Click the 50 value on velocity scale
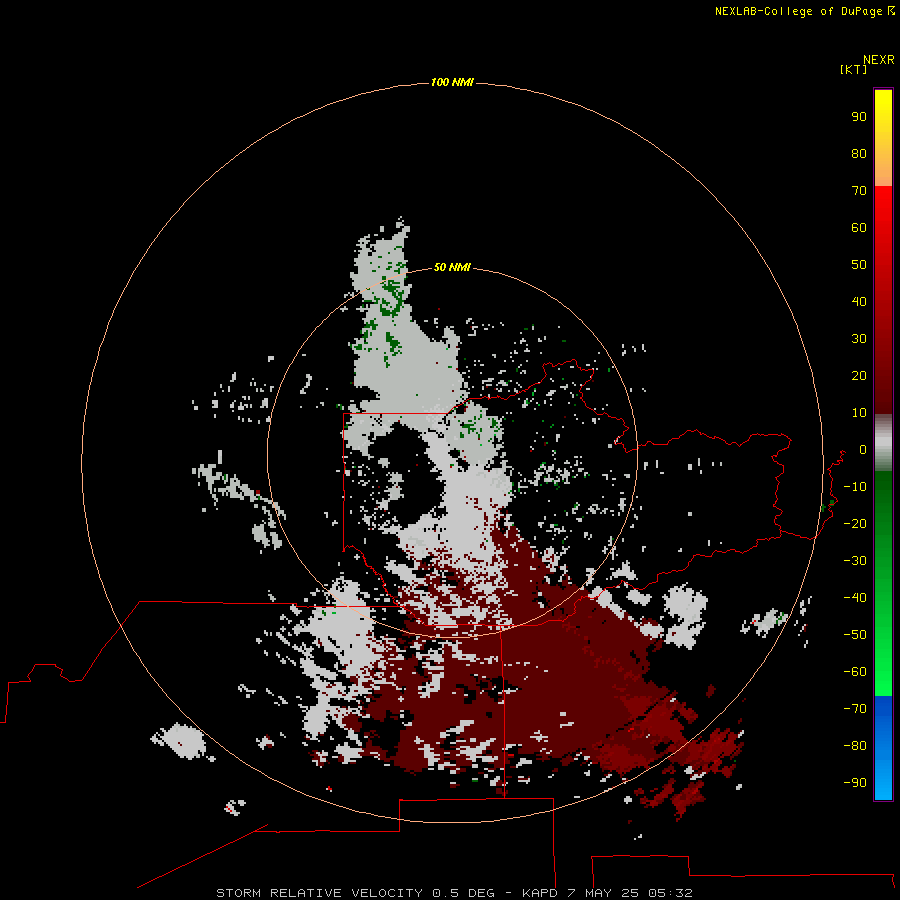Screen dimensions: 900x900 coord(859,265)
